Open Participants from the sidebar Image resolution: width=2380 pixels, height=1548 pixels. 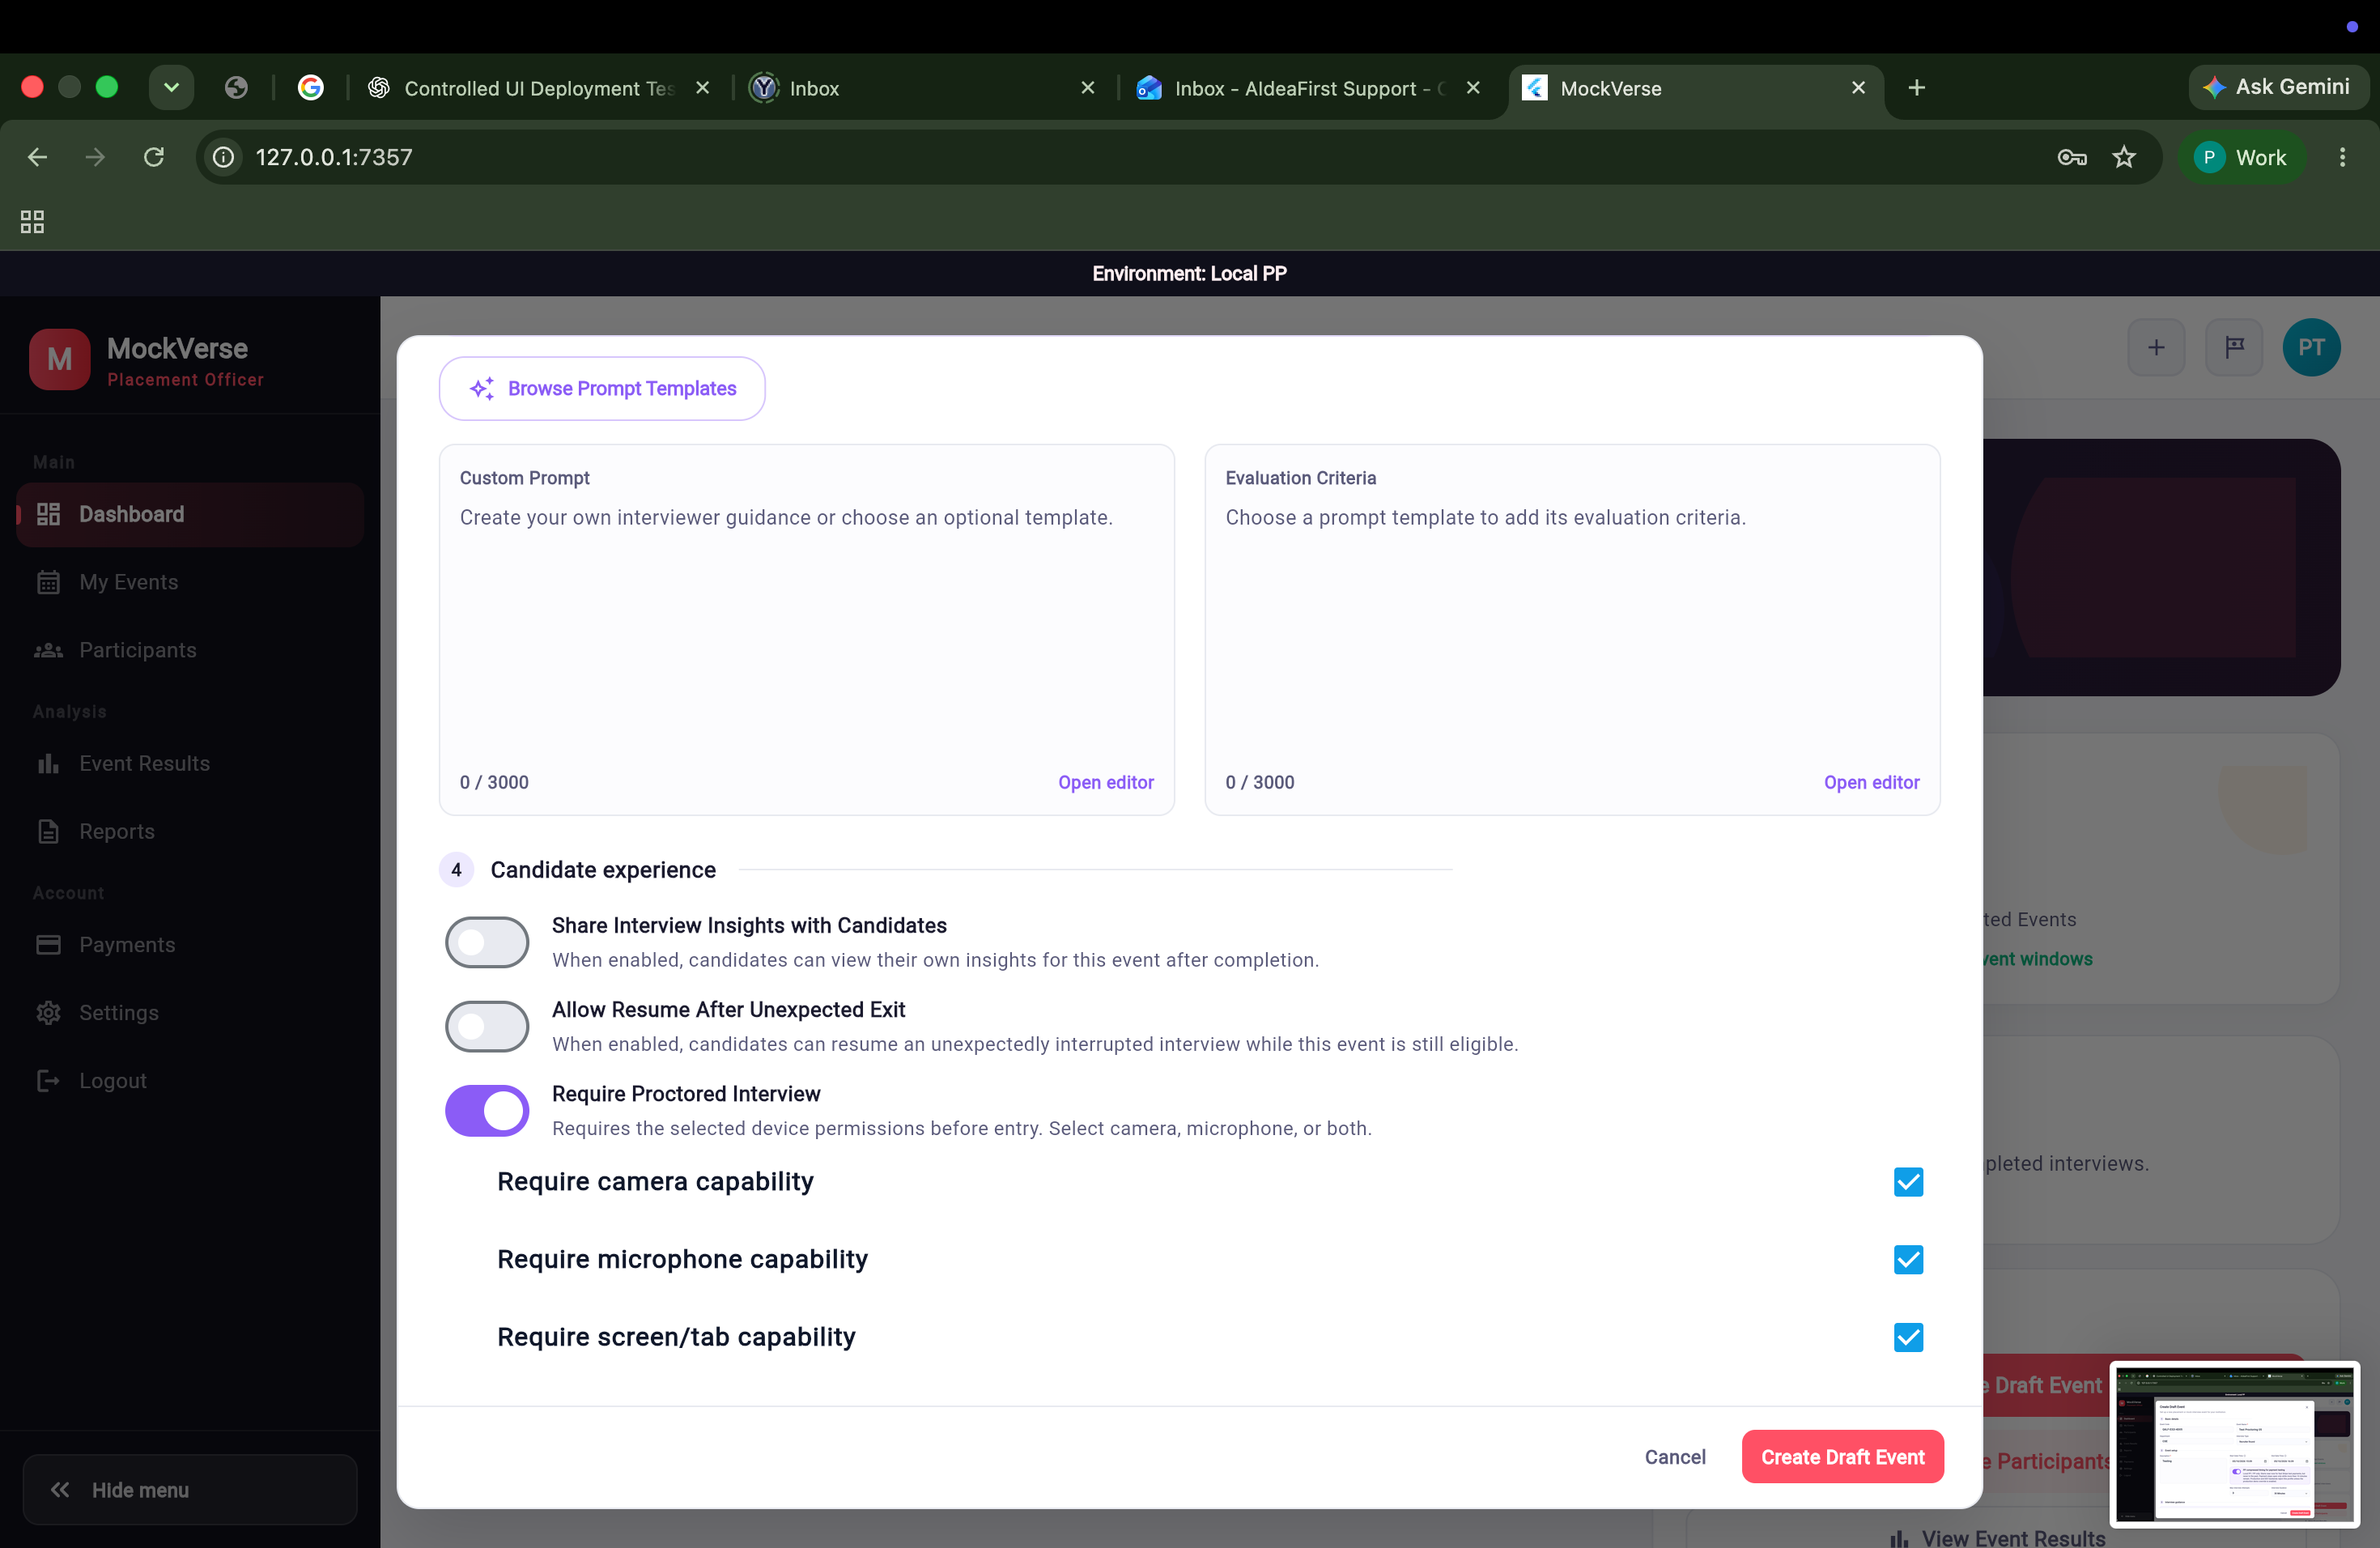pos(190,650)
